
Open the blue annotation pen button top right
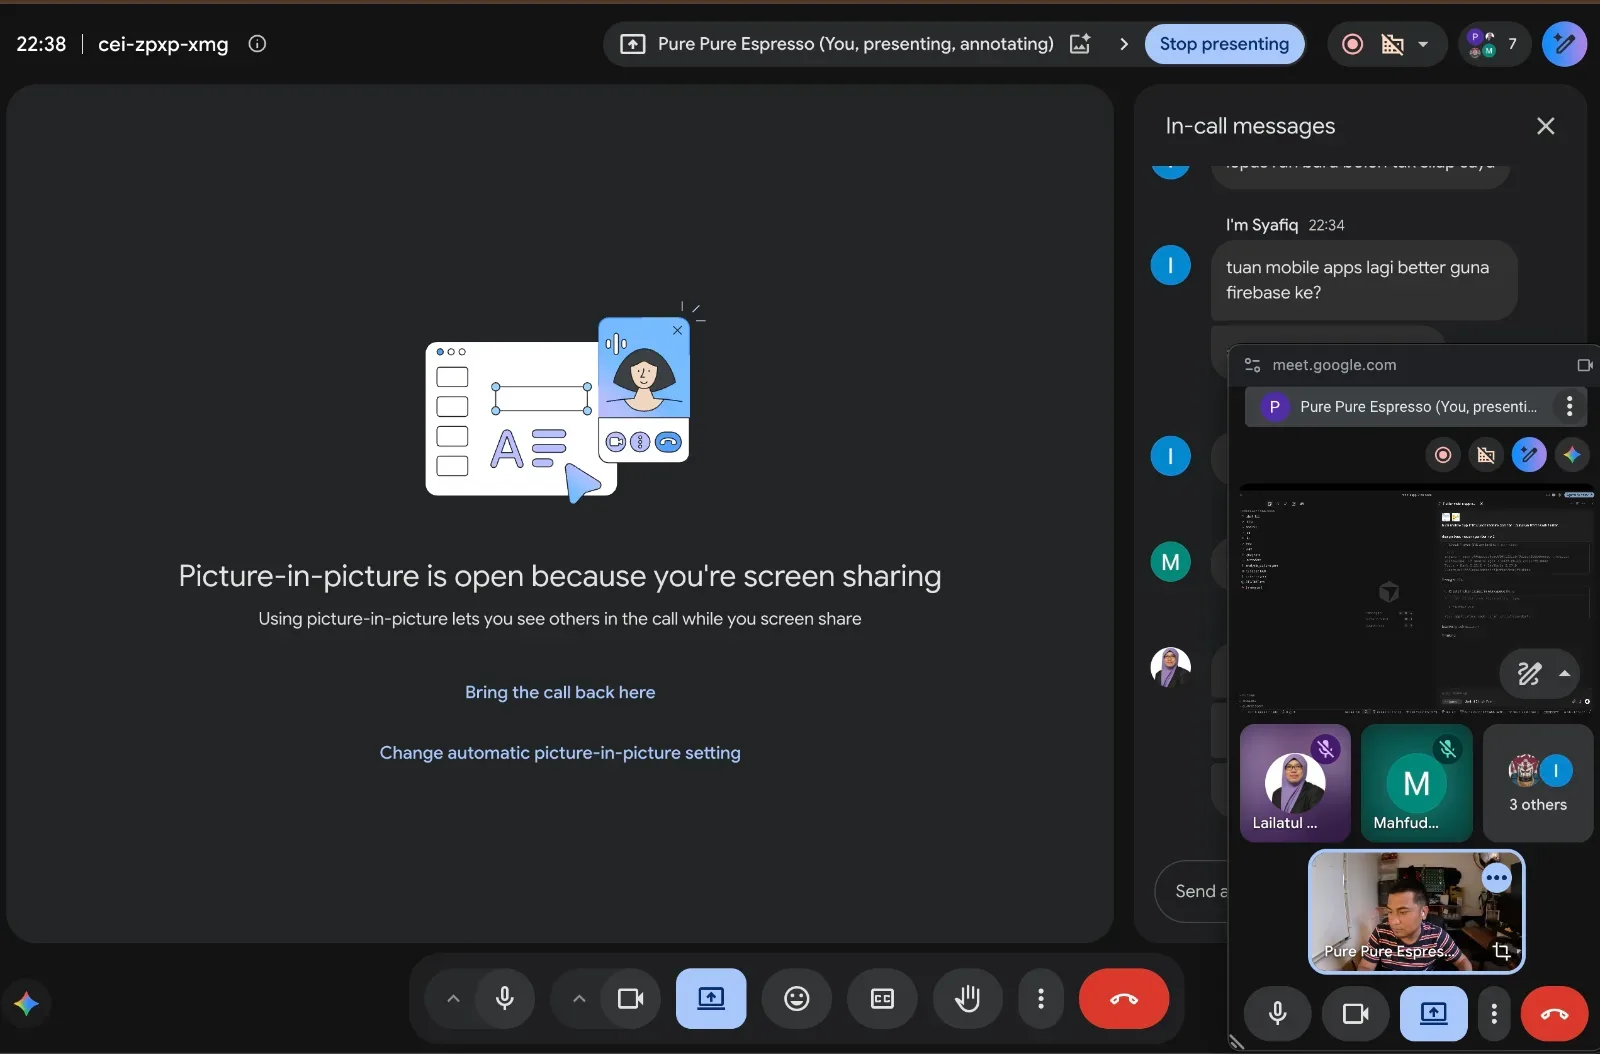[1564, 44]
